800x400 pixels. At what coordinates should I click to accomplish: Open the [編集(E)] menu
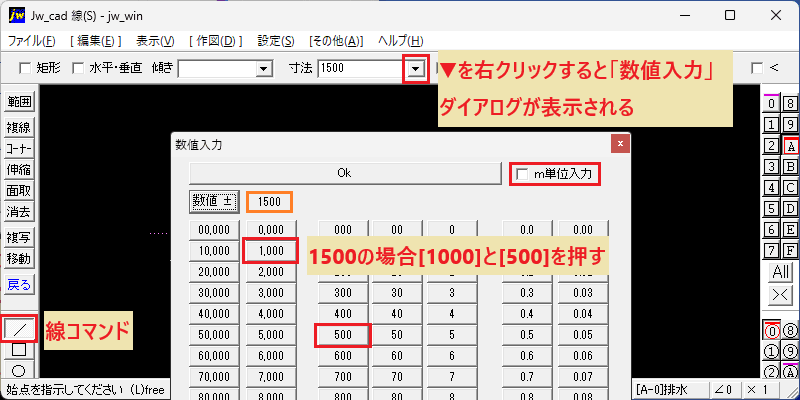(x=95, y=41)
